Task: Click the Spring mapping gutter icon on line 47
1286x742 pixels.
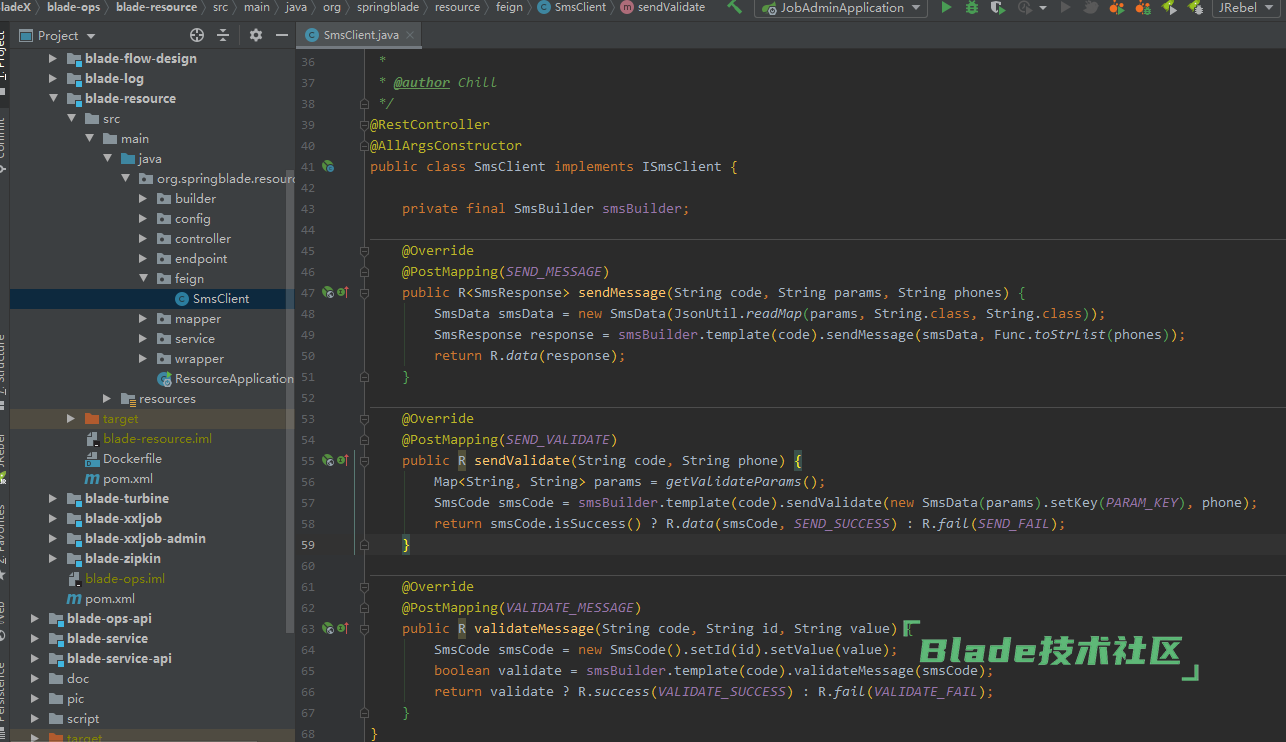Action: [327, 293]
